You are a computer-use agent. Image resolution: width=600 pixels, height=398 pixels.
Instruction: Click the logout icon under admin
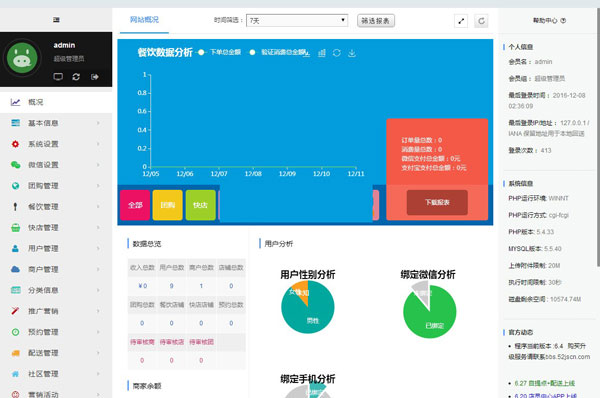95,77
